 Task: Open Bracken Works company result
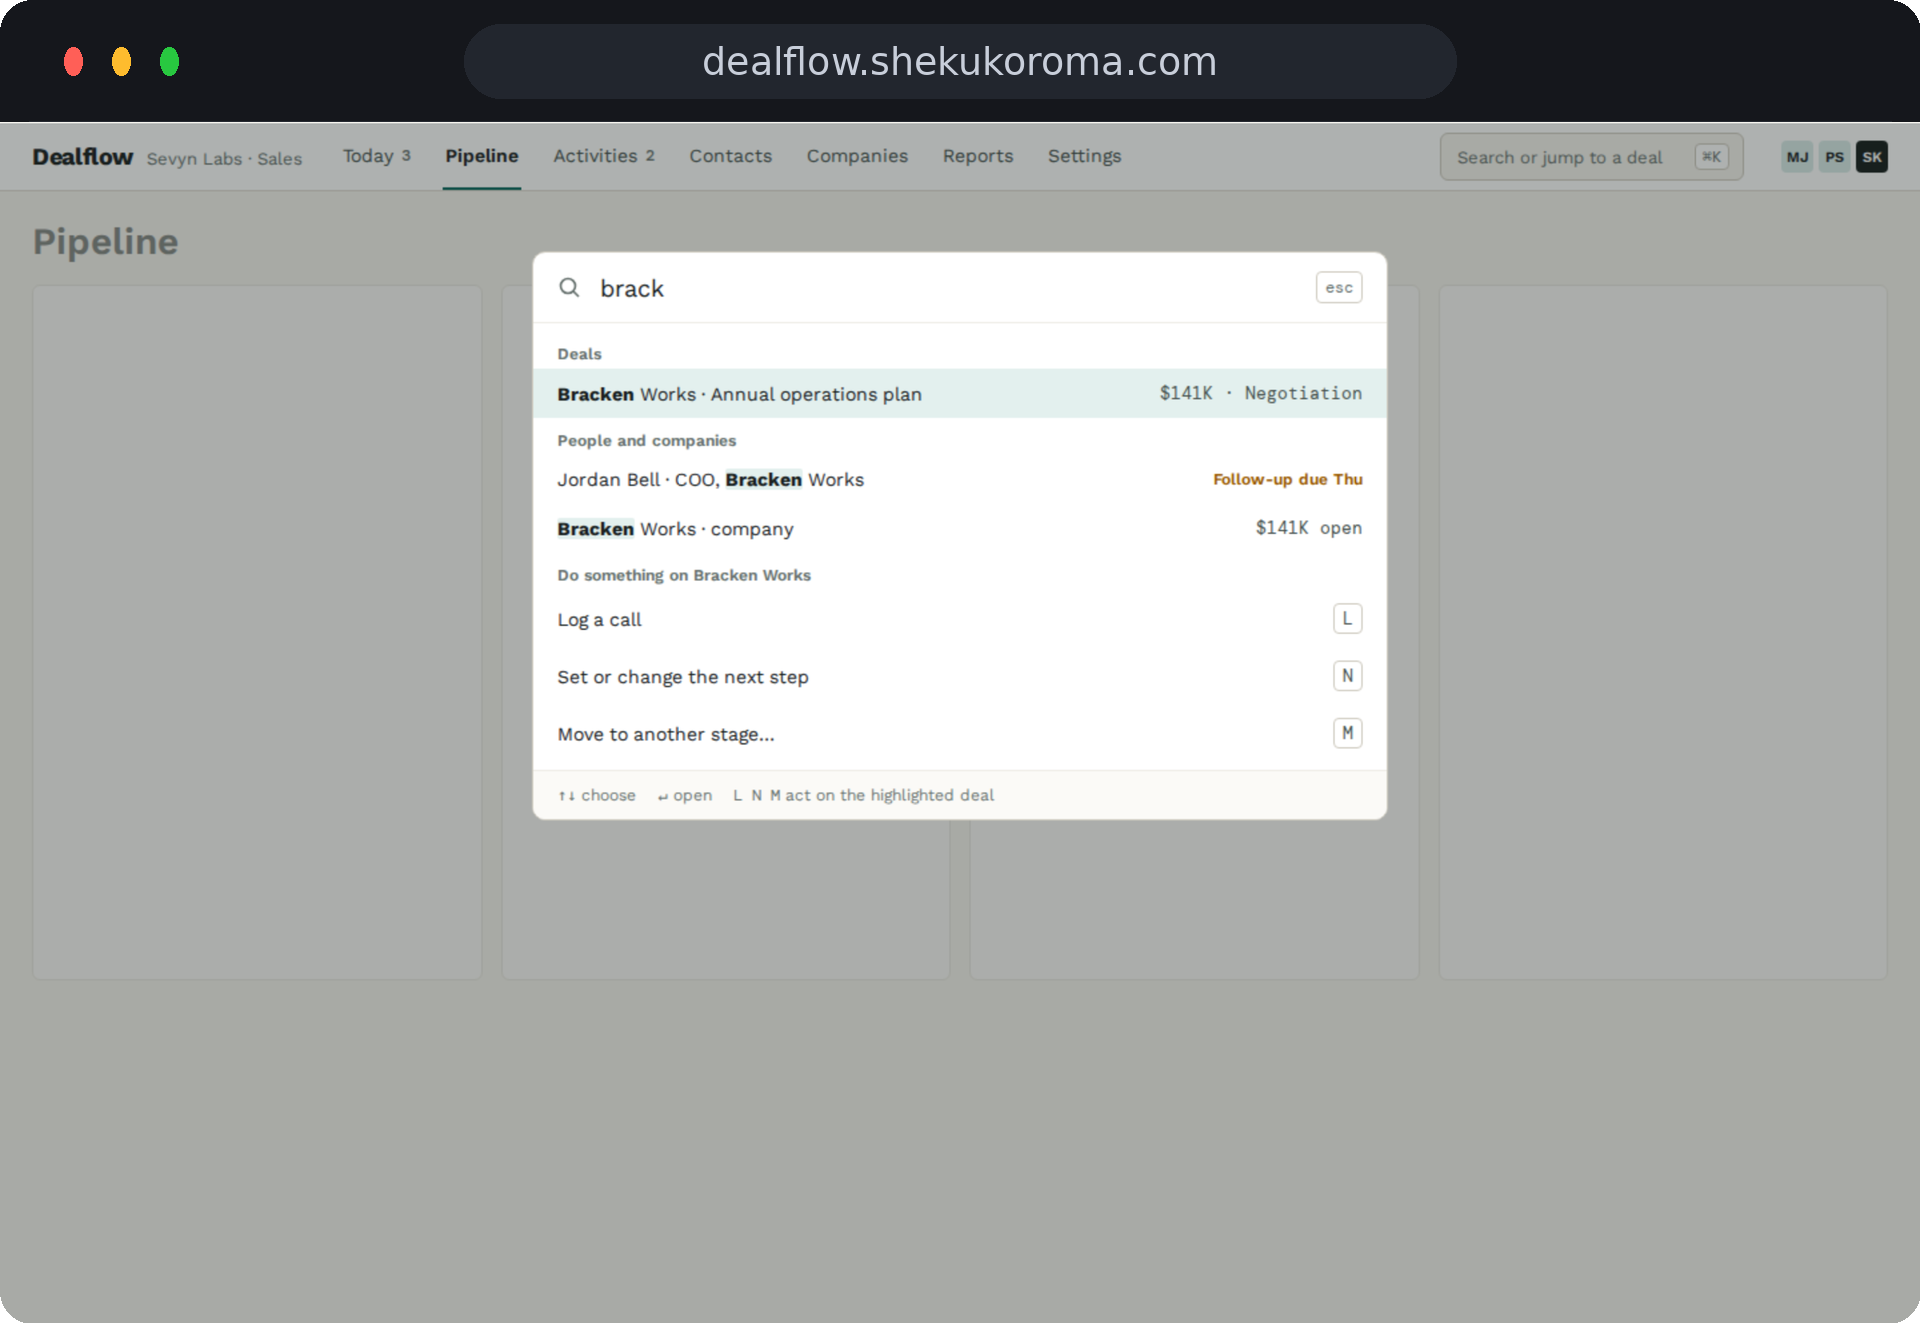960,529
